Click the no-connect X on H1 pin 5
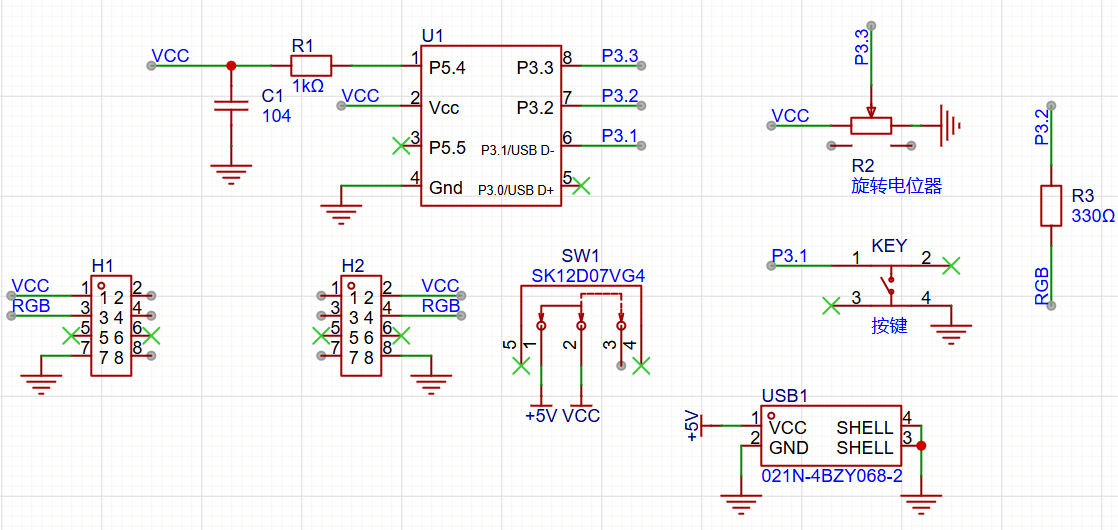 pyautogui.click(x=71, y=335)
